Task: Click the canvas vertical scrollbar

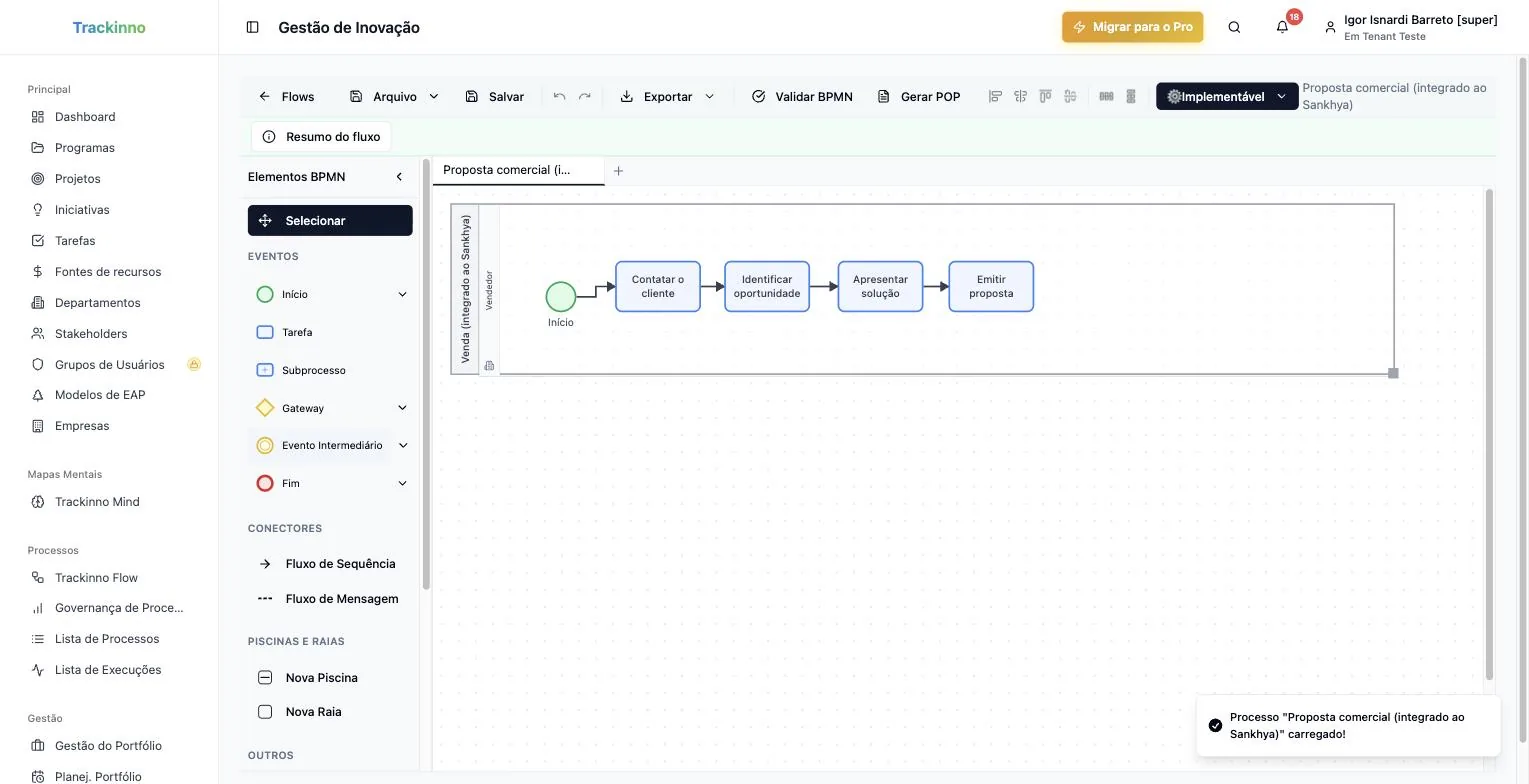Action: click(1490, 435)
